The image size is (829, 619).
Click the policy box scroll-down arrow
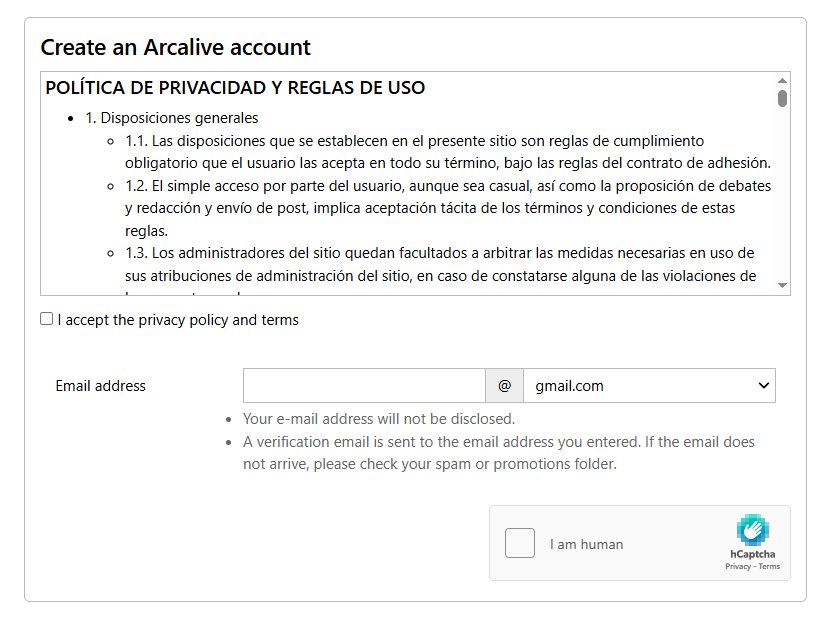pyautogui.click(x=782, y=285)
